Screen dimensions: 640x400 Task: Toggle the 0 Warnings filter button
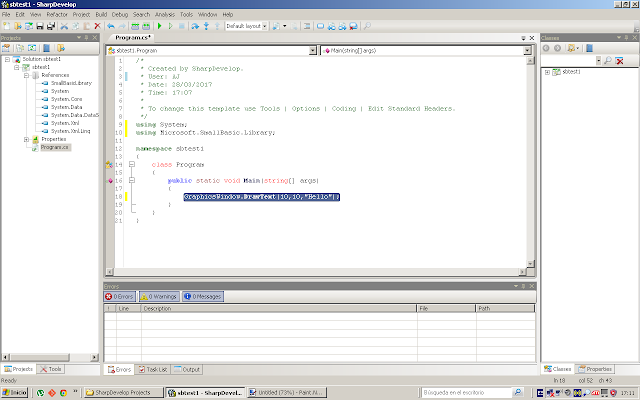click(159, 296)
